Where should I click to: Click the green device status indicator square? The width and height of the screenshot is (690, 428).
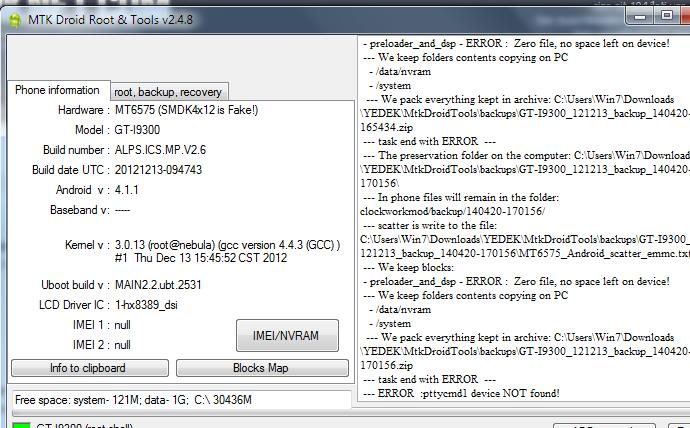click(x=21, y=425)
